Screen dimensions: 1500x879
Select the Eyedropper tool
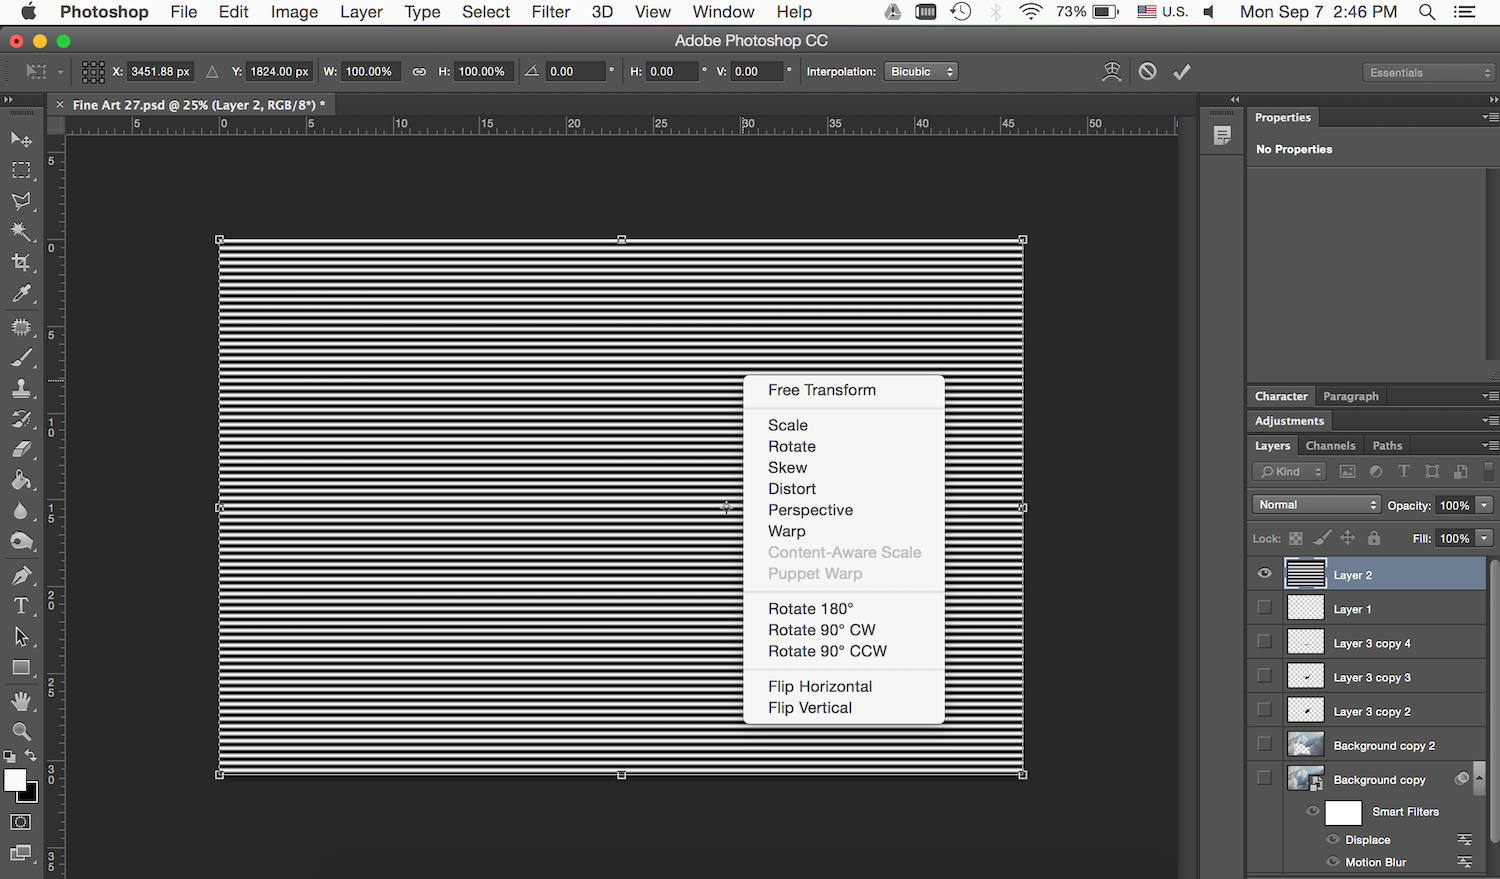click(21, 294)
